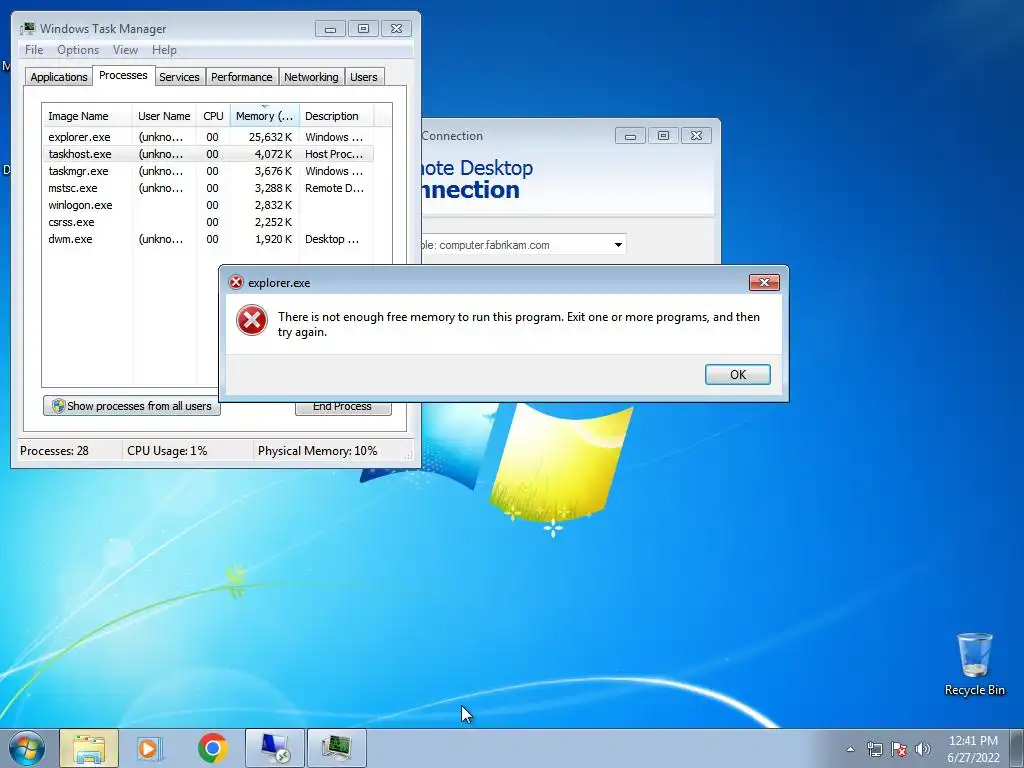This screenshot has height=768, width=1024.
Task: Select the winlogon.exe process row
Action: [x=208, y=205]
